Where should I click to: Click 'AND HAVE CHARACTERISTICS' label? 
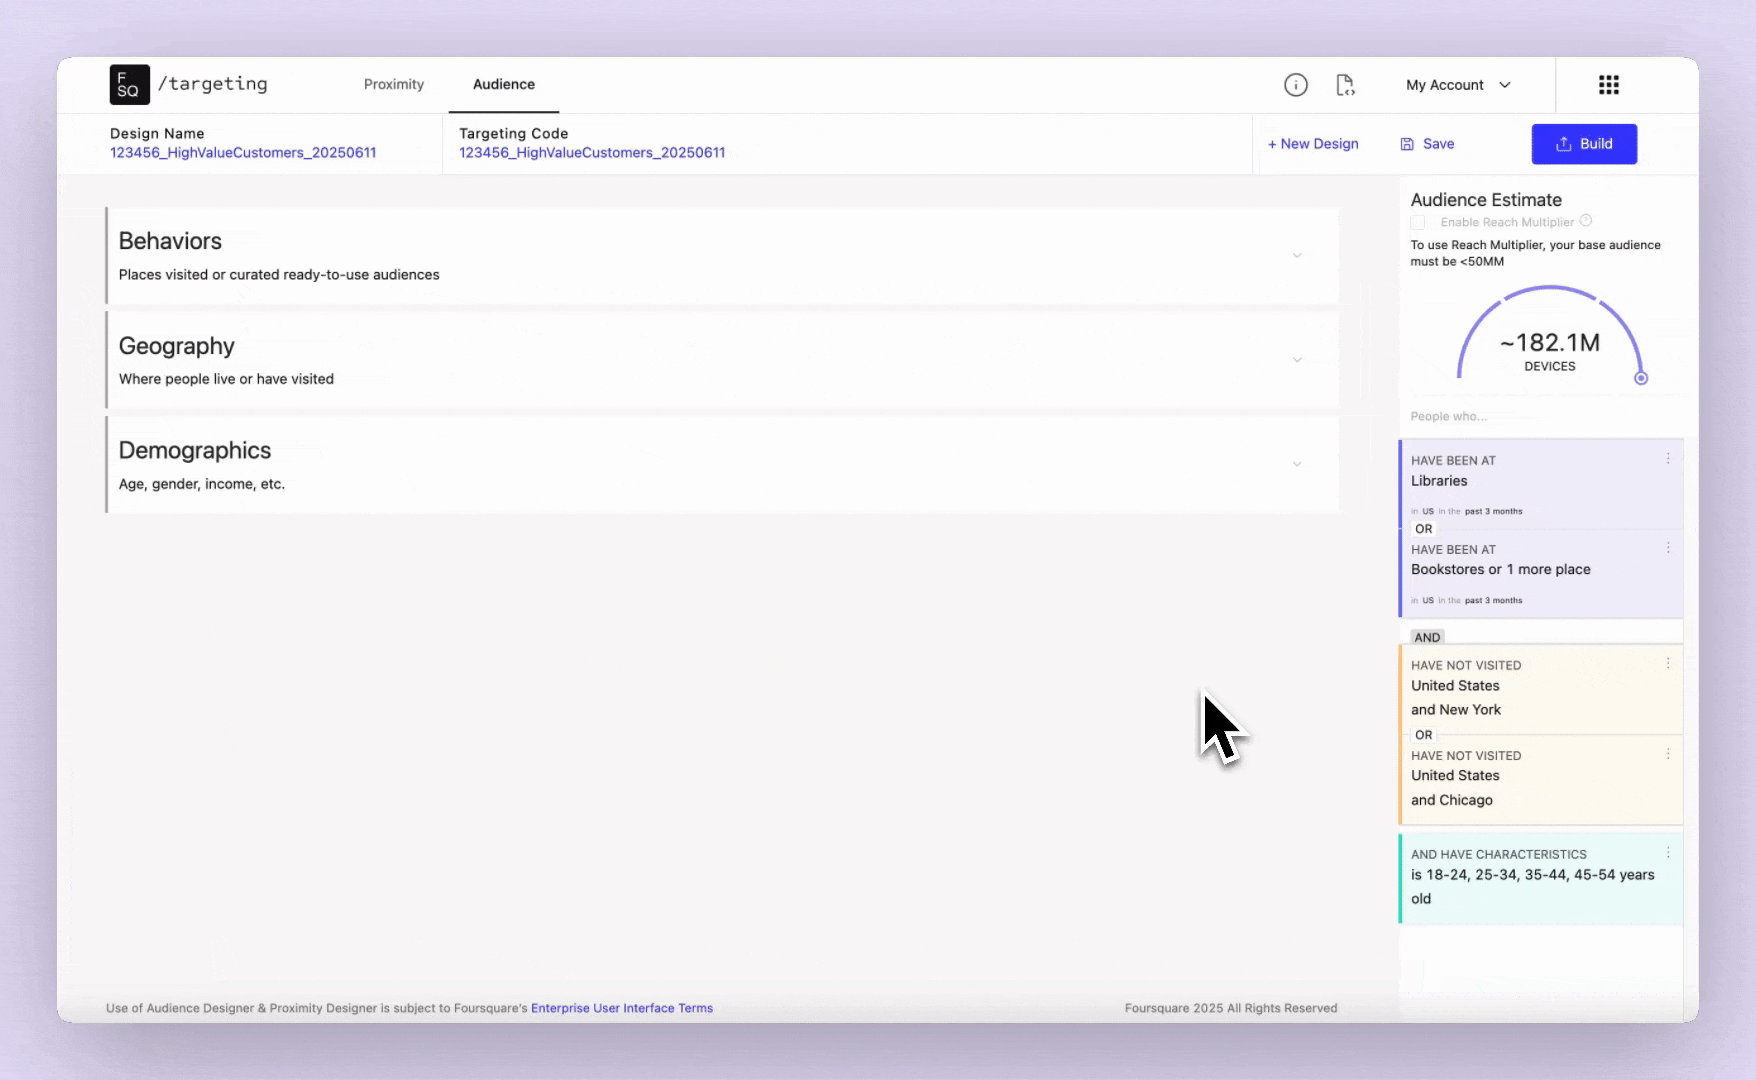tap(1498, 854)
